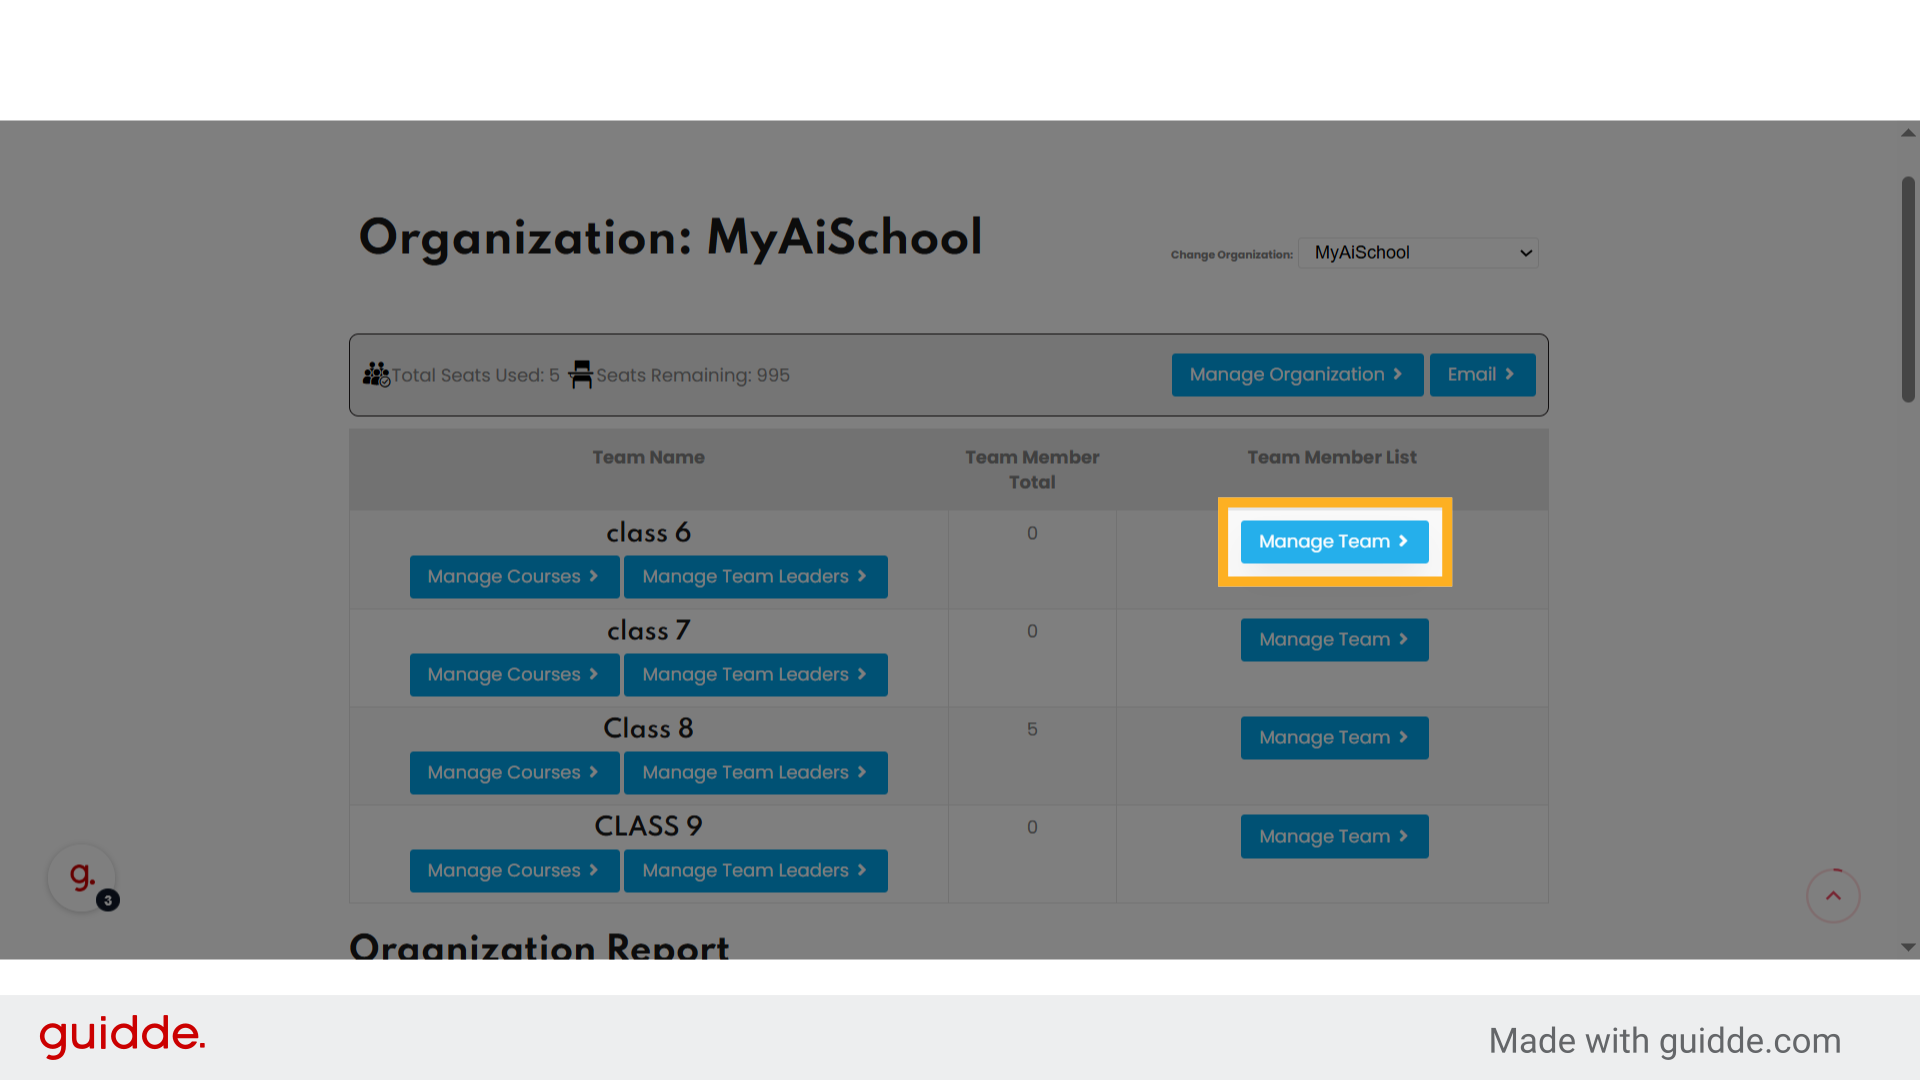Screen dimensions: 1920x1080
Task: Click scrollbar down arrow at bottom right
Action: [x=1908, y=947]
